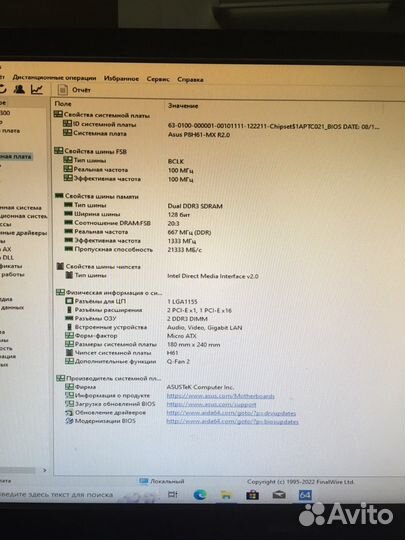Click the Локальный status bar entry
This screenshot has width=405, height=540.
162,481
